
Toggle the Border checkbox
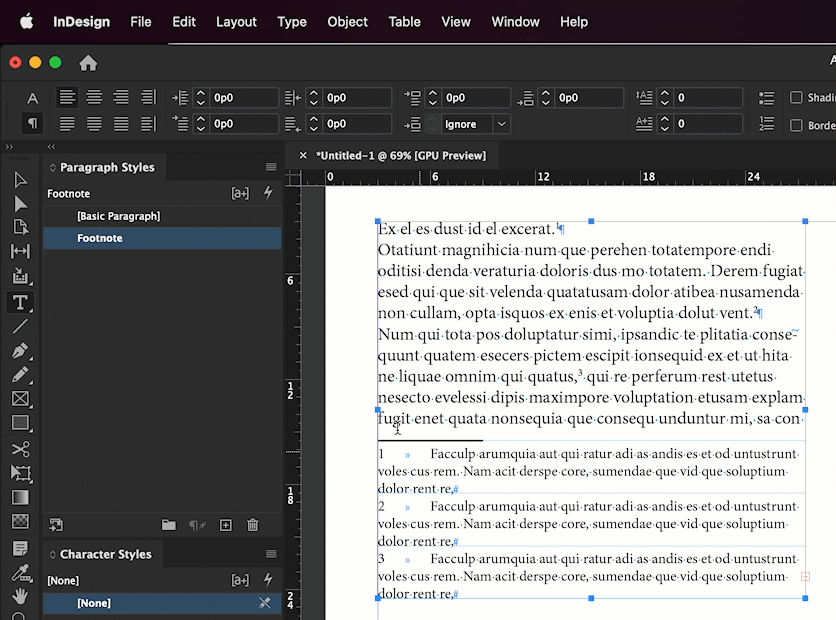pyautogui.click(x=796, y=125)
